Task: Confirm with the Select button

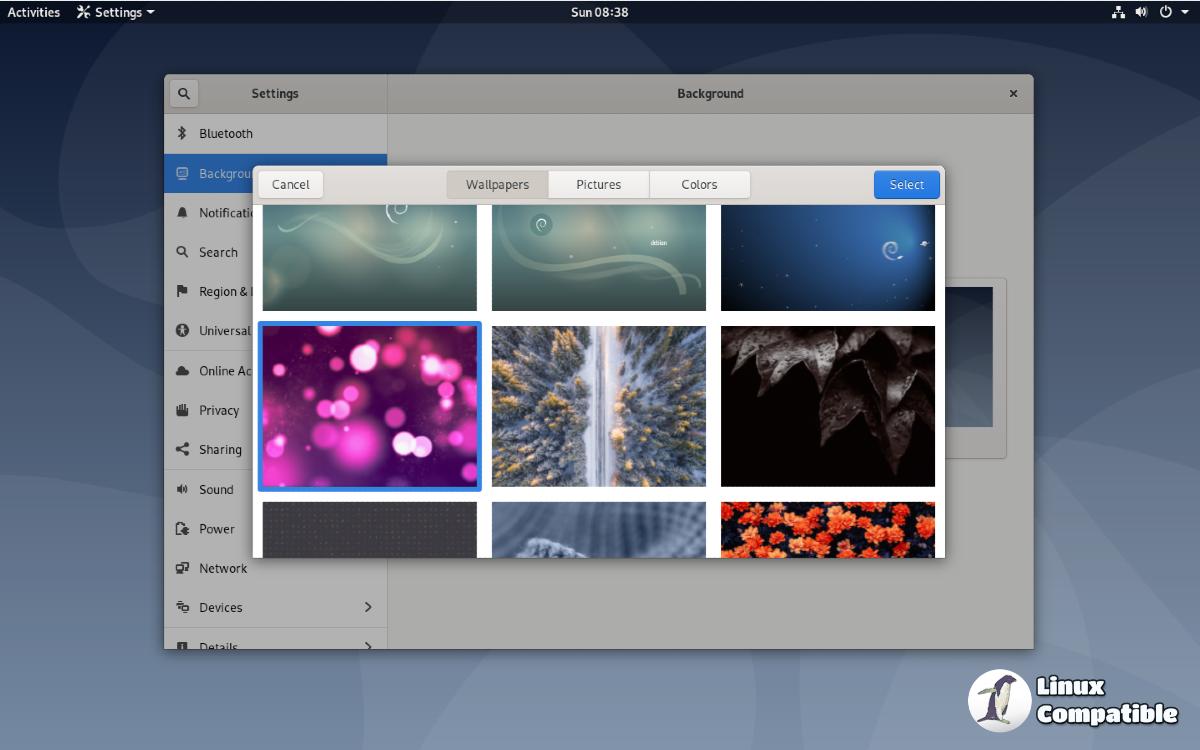Action: 906,184
